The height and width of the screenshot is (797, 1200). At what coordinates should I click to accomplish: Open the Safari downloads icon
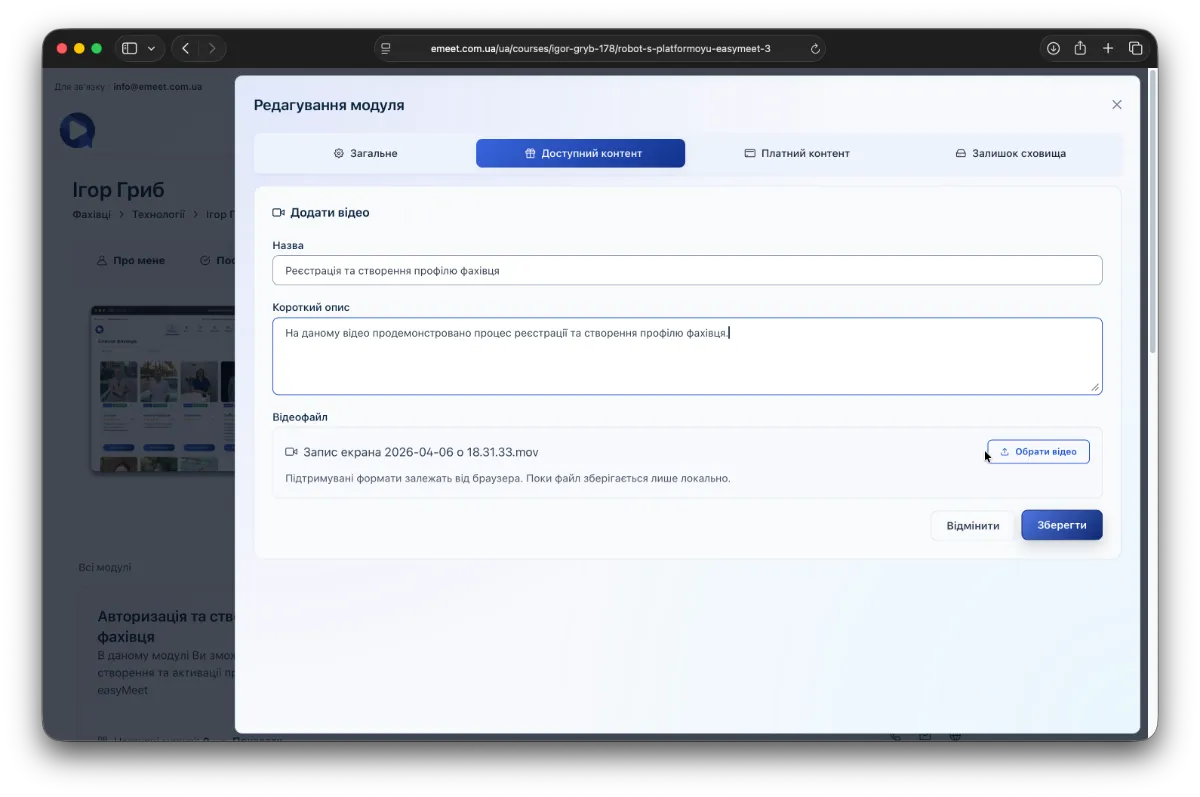tap(1053, 48)
